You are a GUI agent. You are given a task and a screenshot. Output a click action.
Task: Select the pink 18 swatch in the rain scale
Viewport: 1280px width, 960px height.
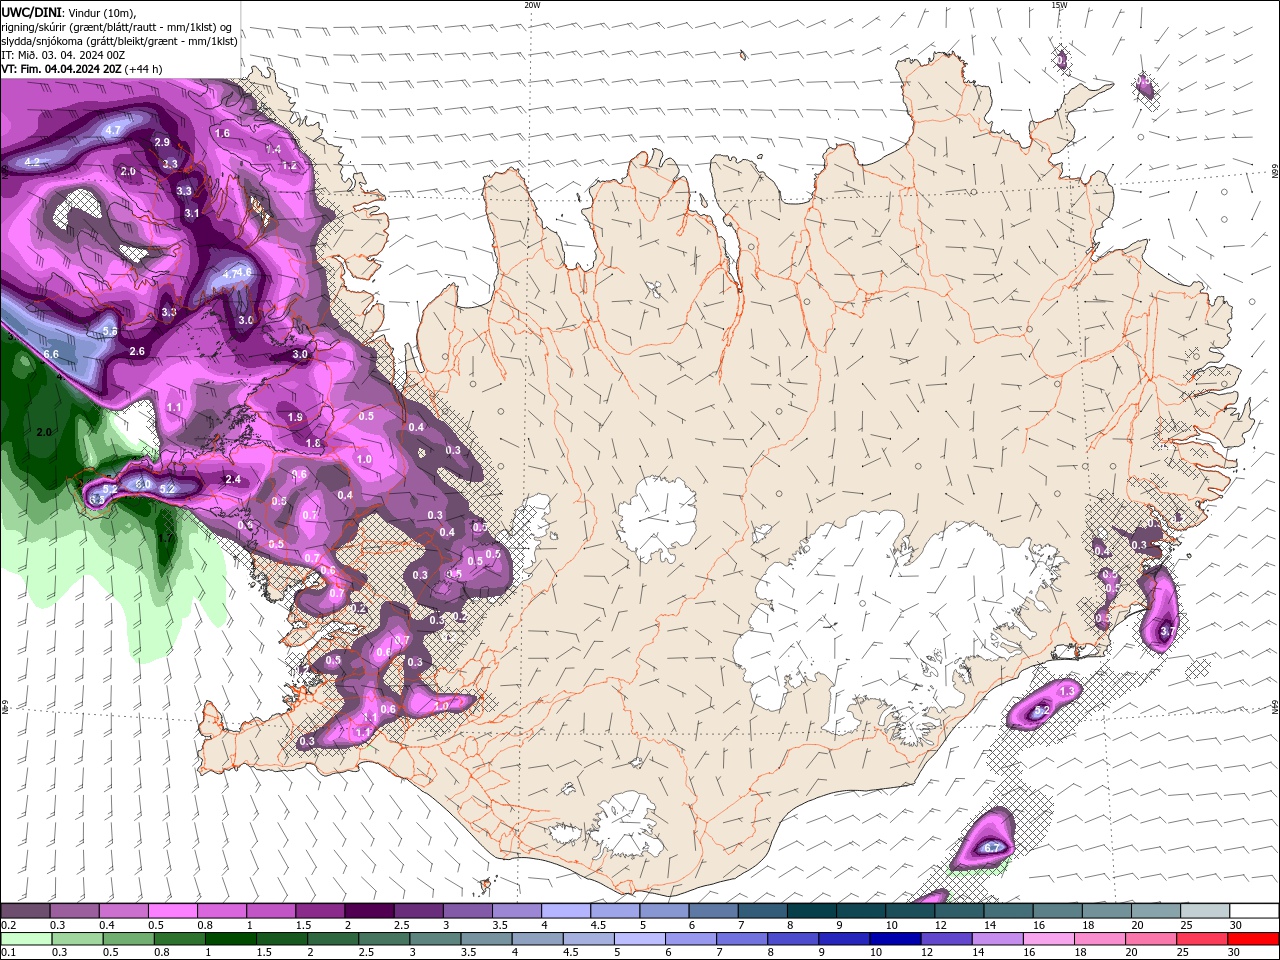point(1098,939)
